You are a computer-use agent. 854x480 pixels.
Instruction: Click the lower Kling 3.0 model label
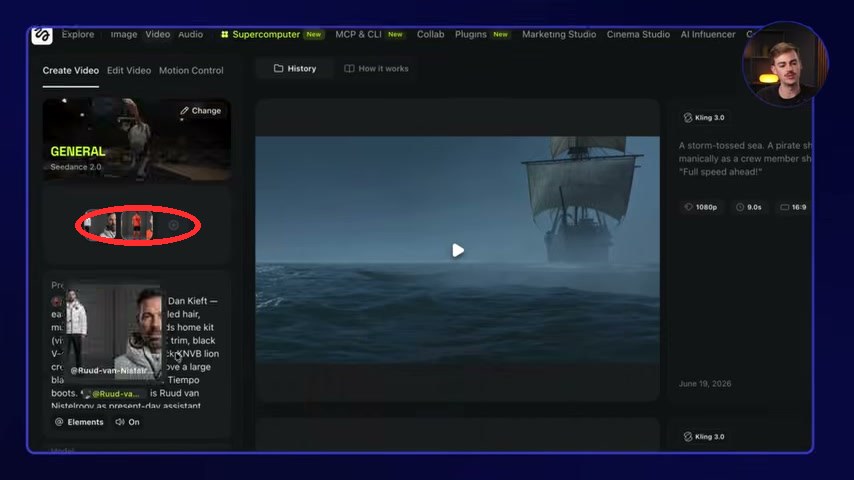[703, 437]
